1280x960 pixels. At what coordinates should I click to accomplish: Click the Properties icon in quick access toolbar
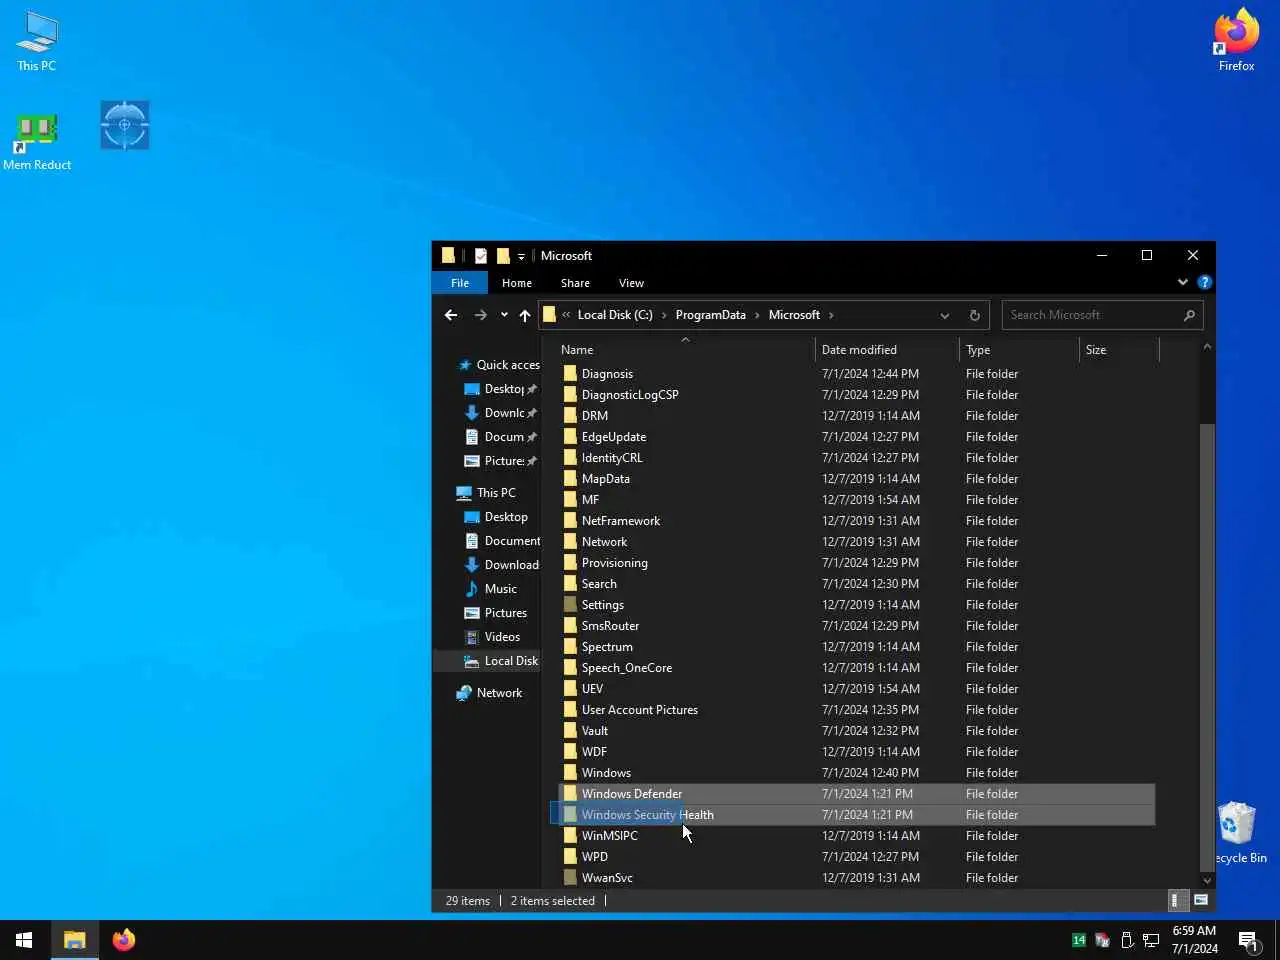click(481, 256)
